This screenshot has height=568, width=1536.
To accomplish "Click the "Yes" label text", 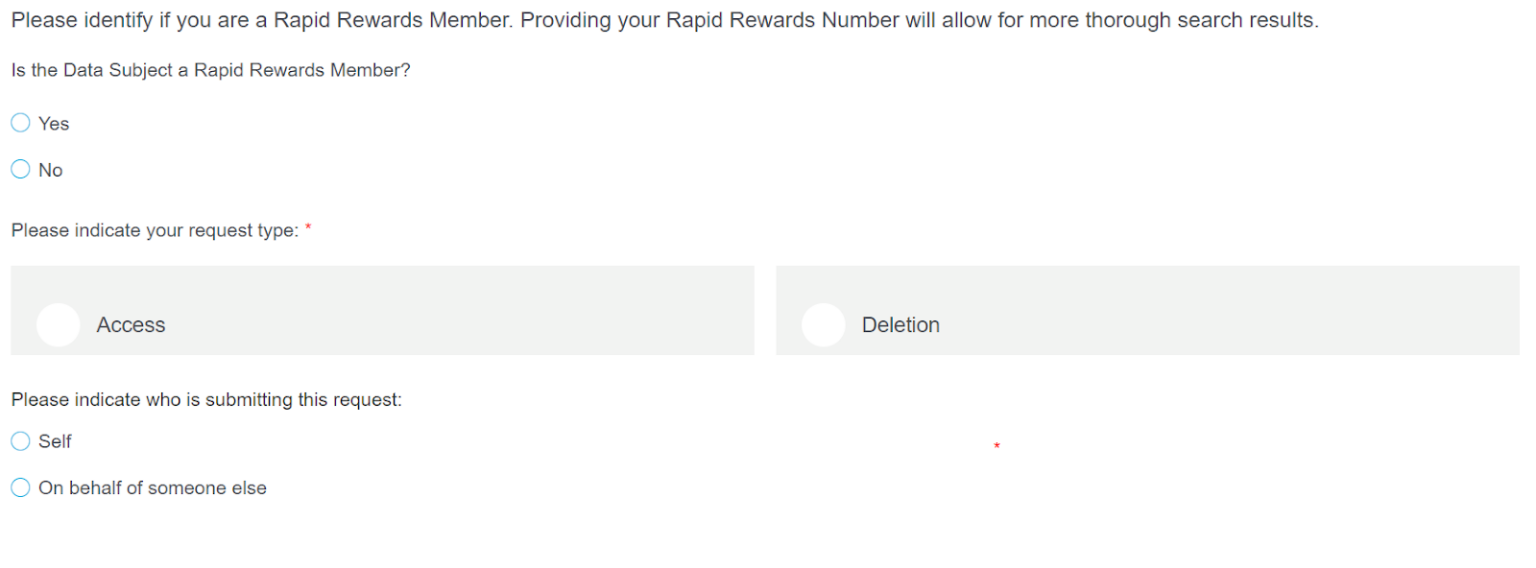I will click(x=54, y=124).
